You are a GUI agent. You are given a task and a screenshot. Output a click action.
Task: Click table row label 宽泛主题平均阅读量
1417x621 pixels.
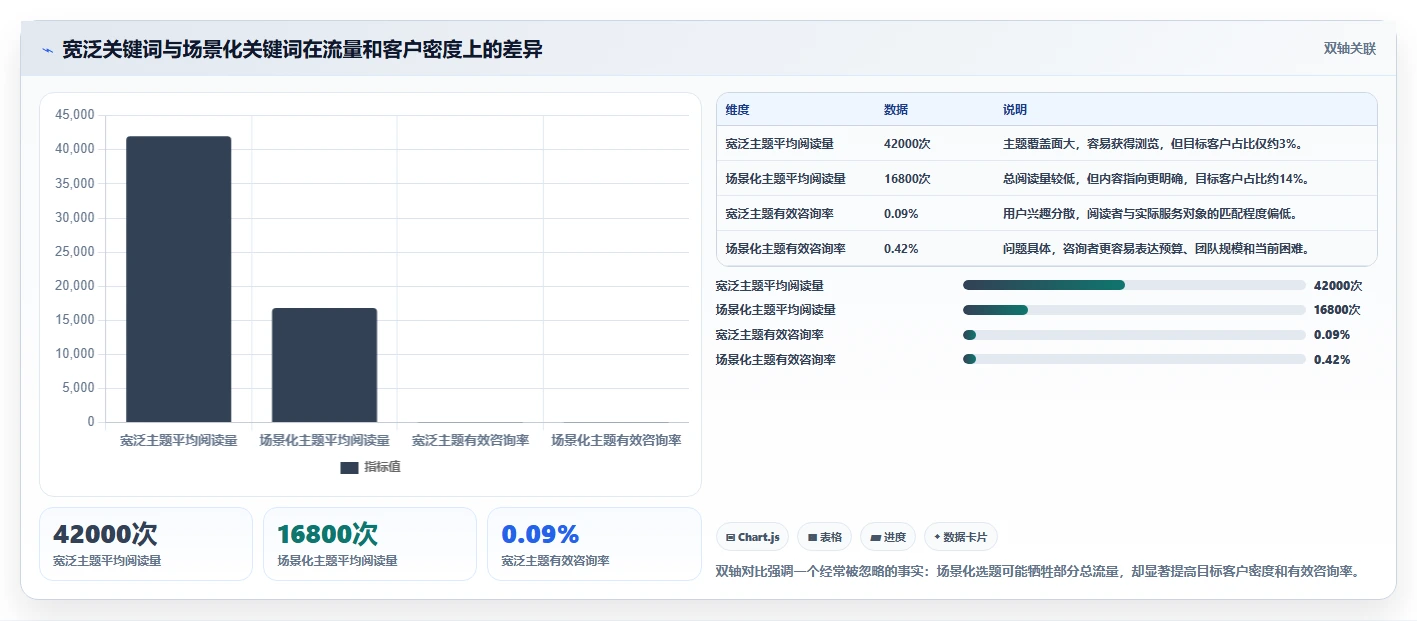(x=780, y=144)
